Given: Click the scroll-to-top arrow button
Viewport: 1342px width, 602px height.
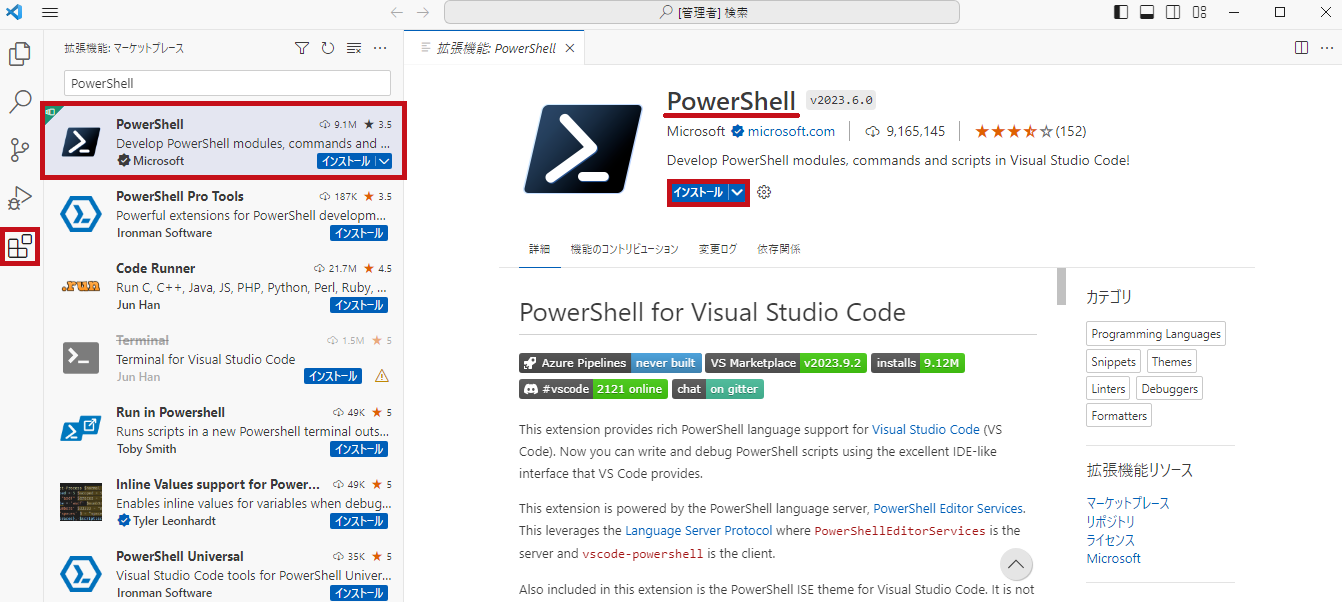Looking at the screenshot, I should tap(1016, 565).
